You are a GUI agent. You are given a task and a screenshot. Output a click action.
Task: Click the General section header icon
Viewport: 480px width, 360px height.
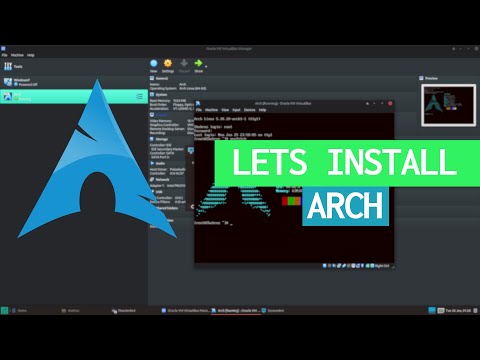coord(152,78)
